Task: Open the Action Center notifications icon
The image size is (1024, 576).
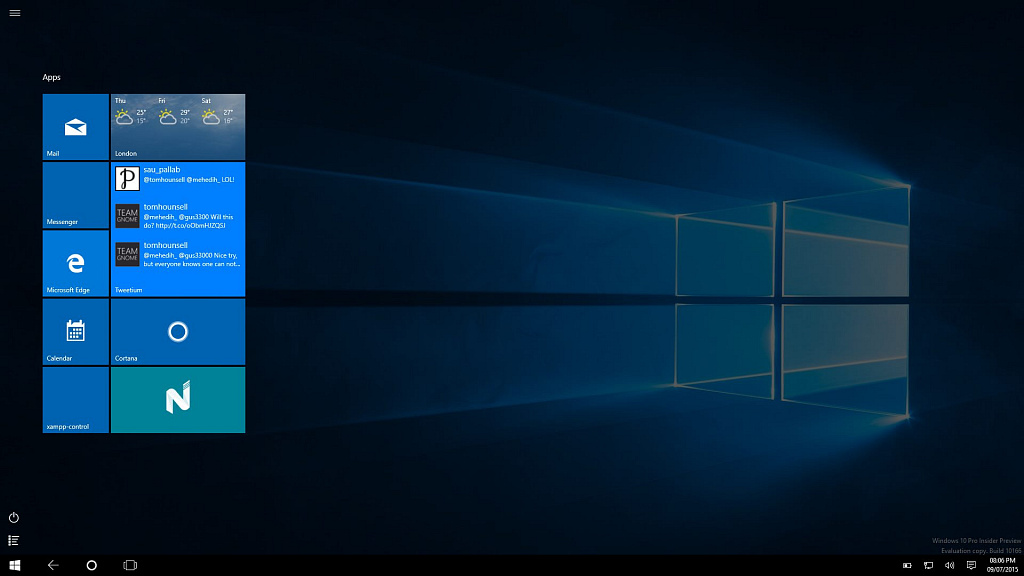Action: point(971,566)
